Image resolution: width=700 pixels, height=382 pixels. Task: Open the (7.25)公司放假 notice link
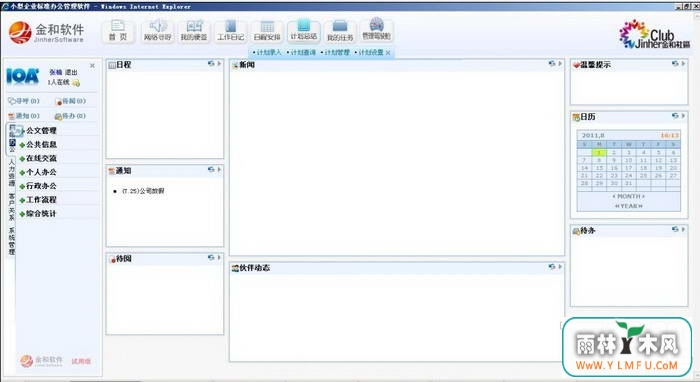pos(143,191)
